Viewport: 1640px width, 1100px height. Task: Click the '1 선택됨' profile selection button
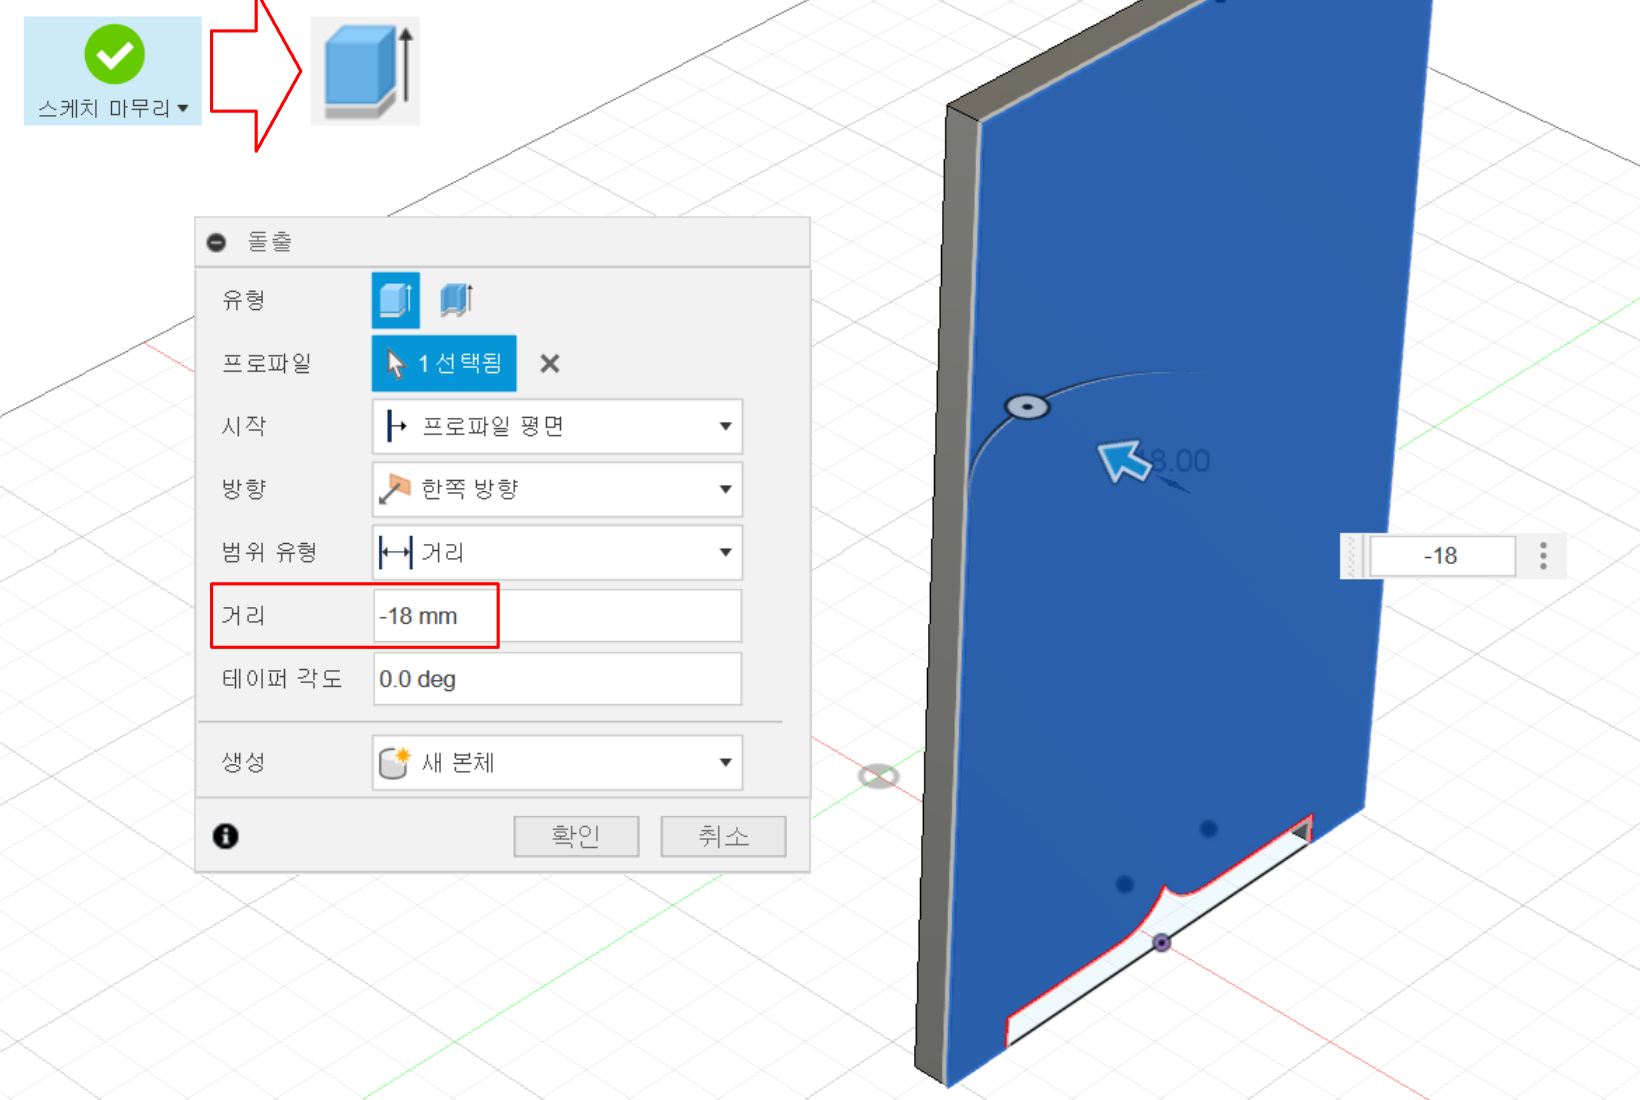pyautogui.click(x=444, y=363)
